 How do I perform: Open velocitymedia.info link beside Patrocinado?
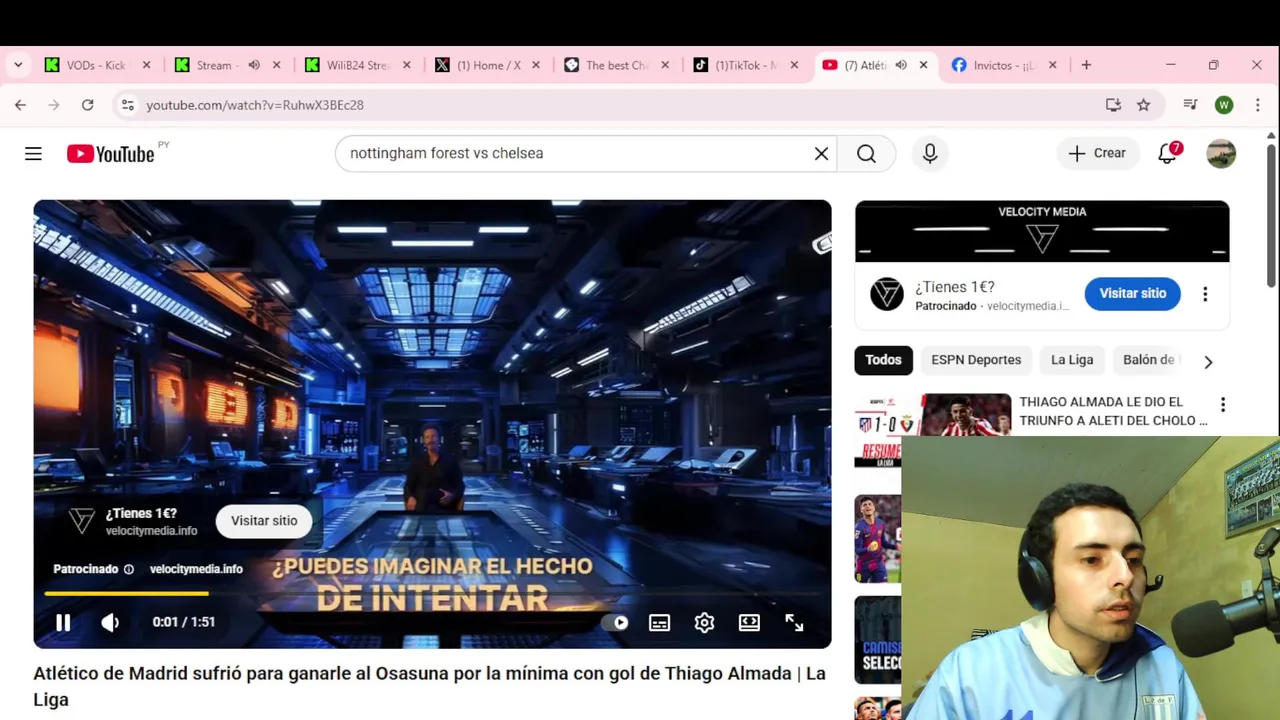(196, 569)
